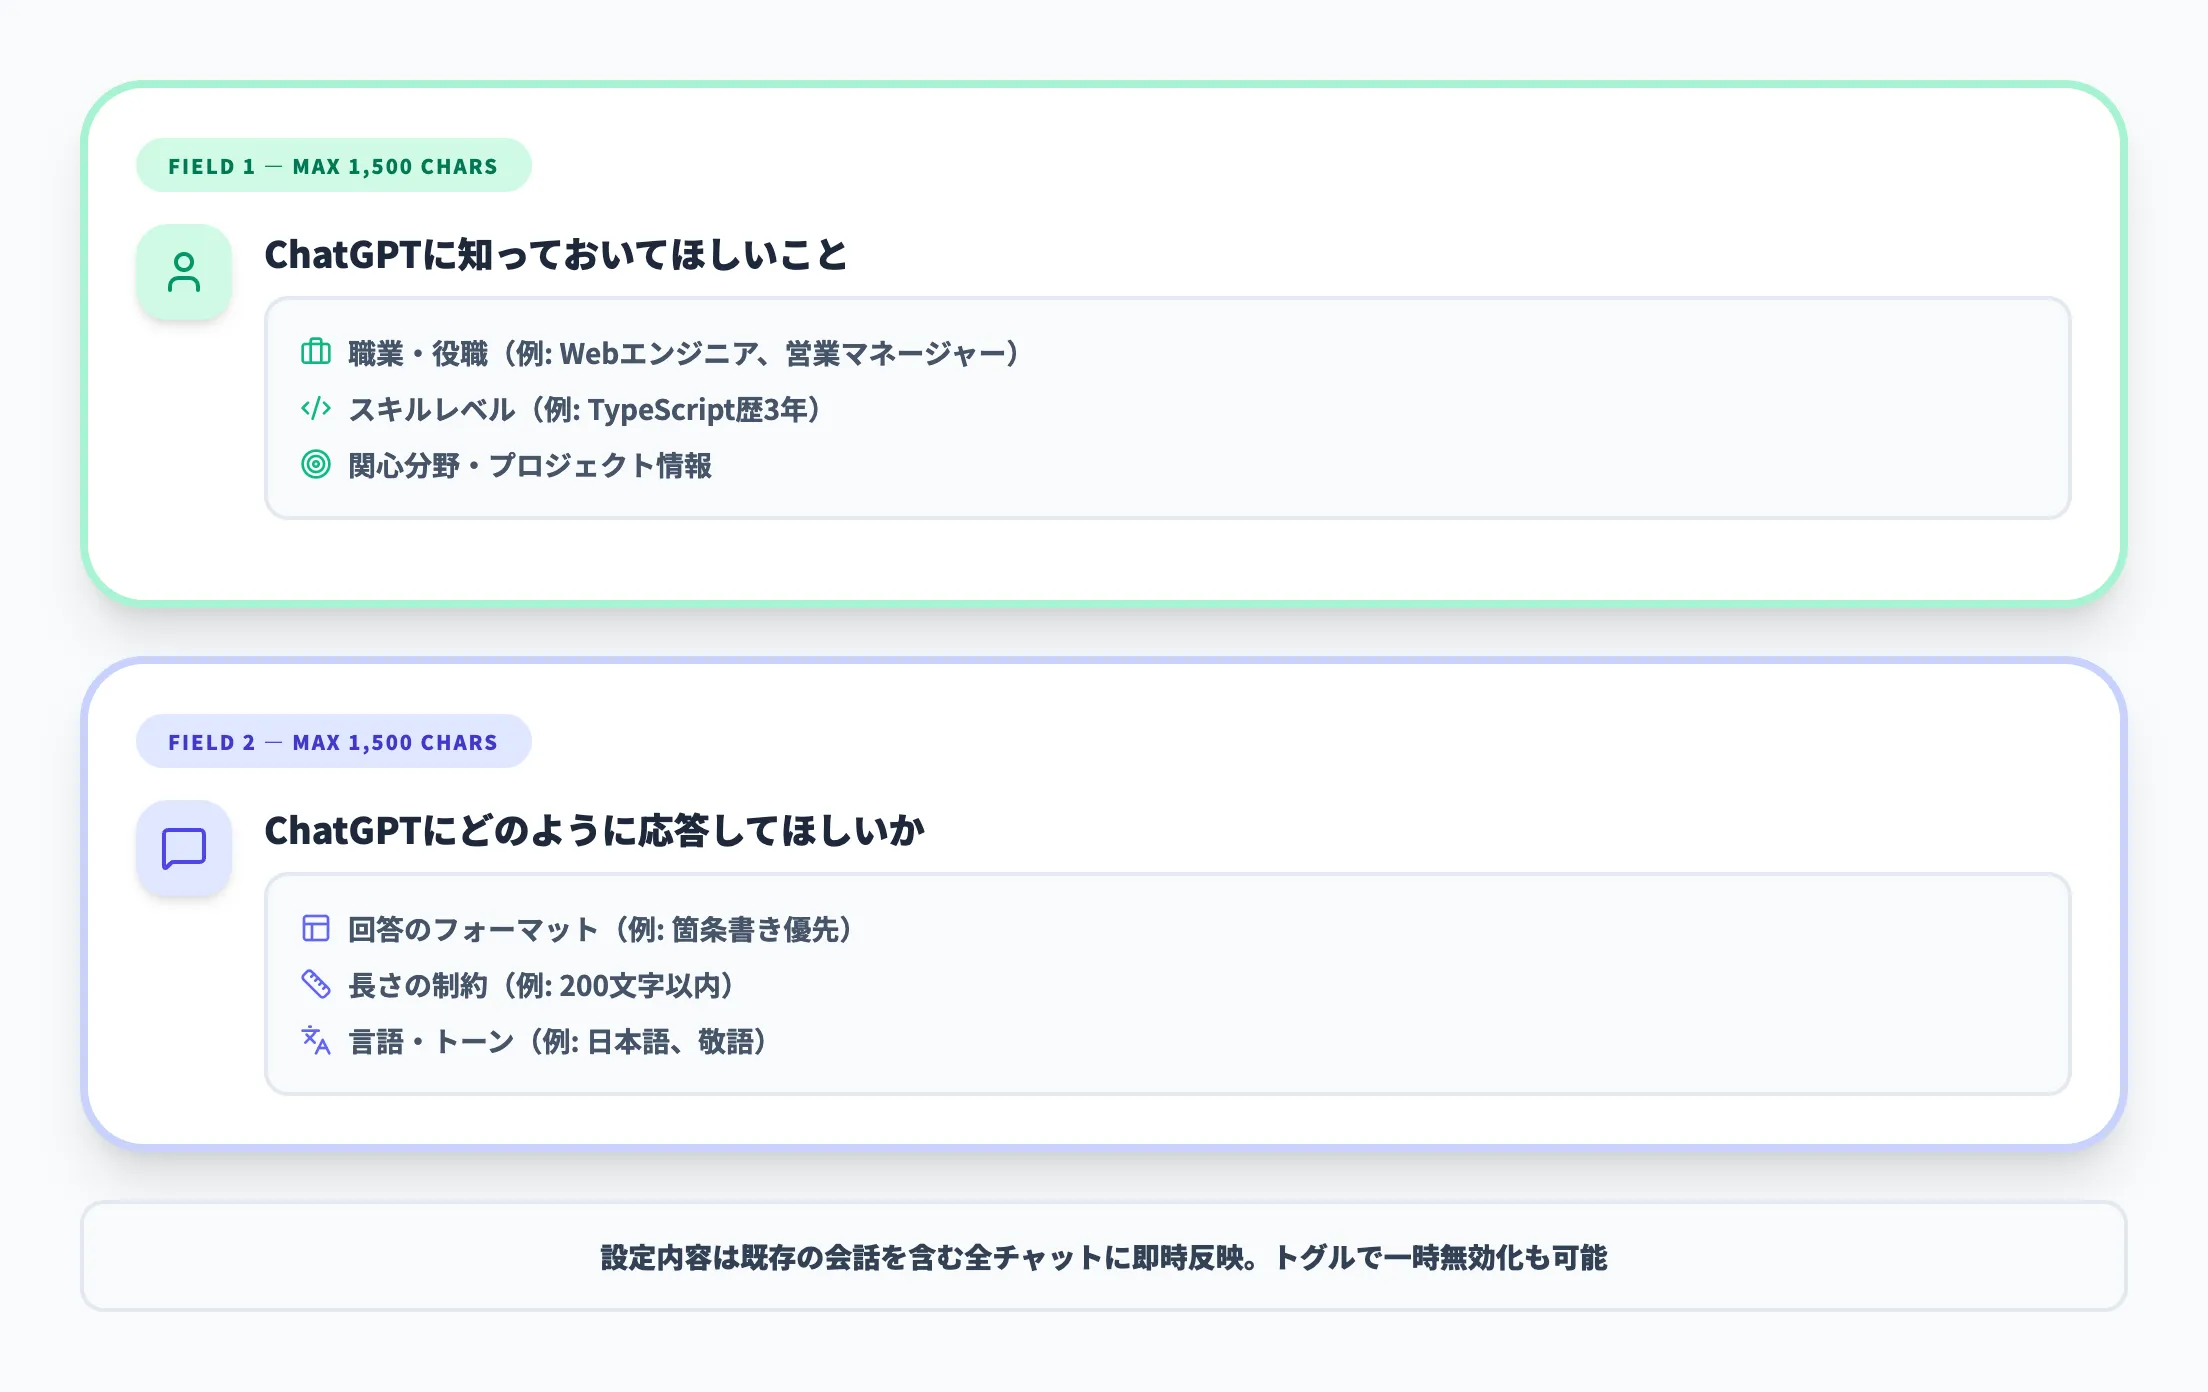
Task: Click the code icon next to スキルレベル
Action: tap(316, 410)
